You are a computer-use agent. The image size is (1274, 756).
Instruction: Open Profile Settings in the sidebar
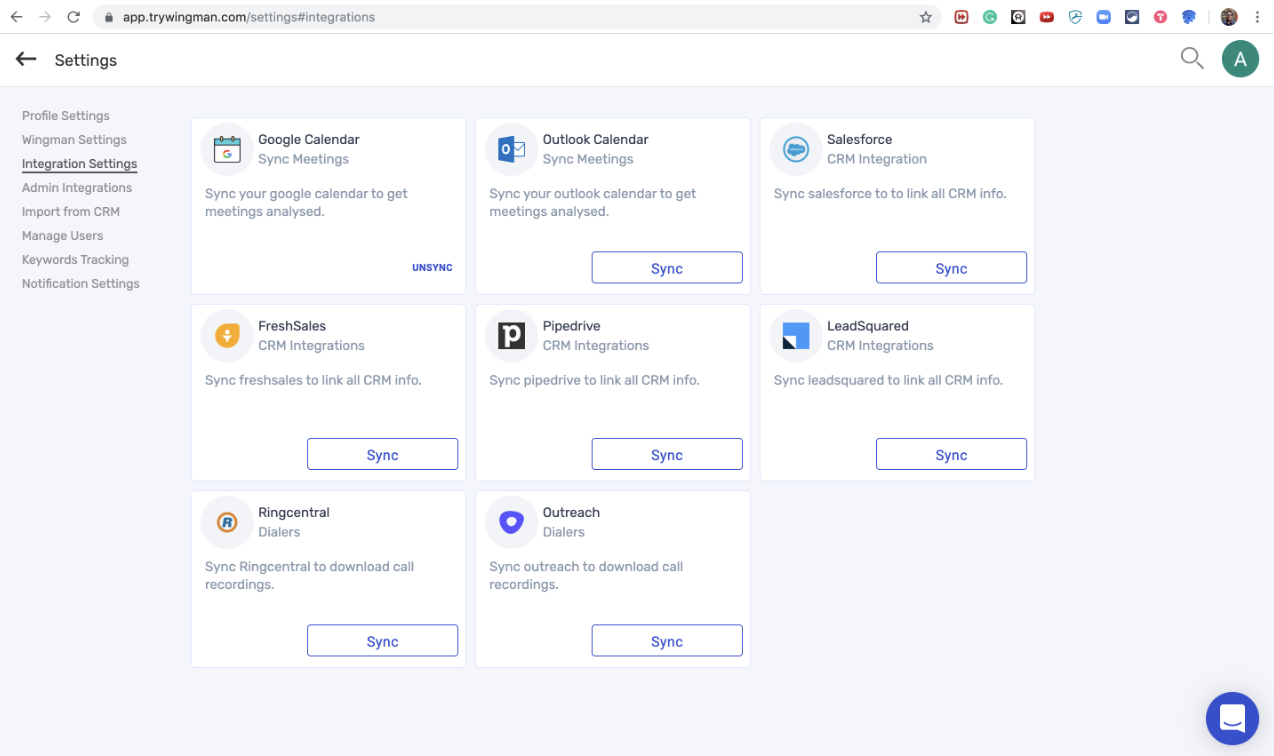tap(66, 116)
